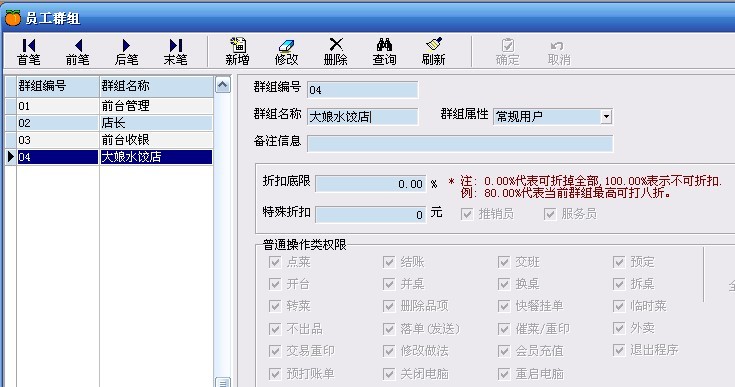Move to next record with 后笔
This screenshot has height=387, width=735.
tap(127, 52)
